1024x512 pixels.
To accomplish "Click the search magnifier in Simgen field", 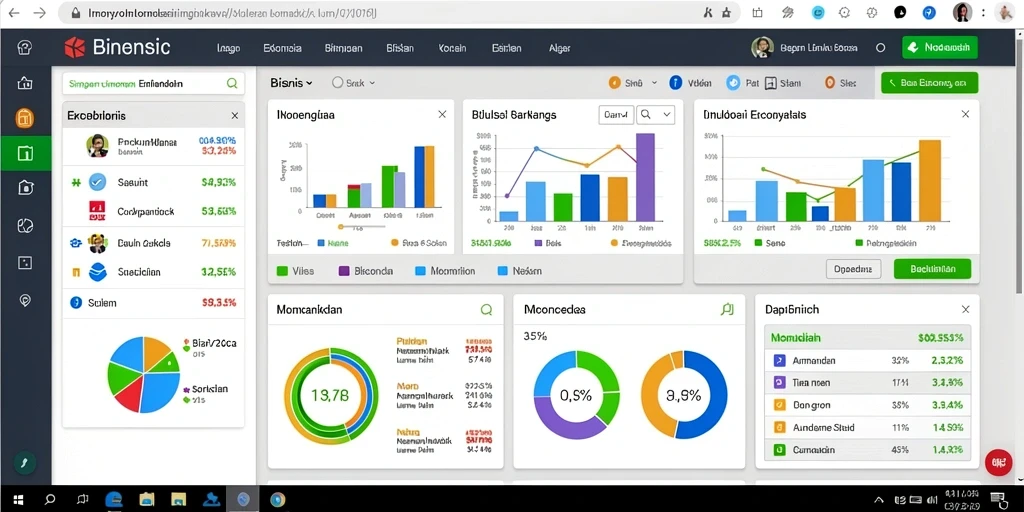I will tap(232, 84).
